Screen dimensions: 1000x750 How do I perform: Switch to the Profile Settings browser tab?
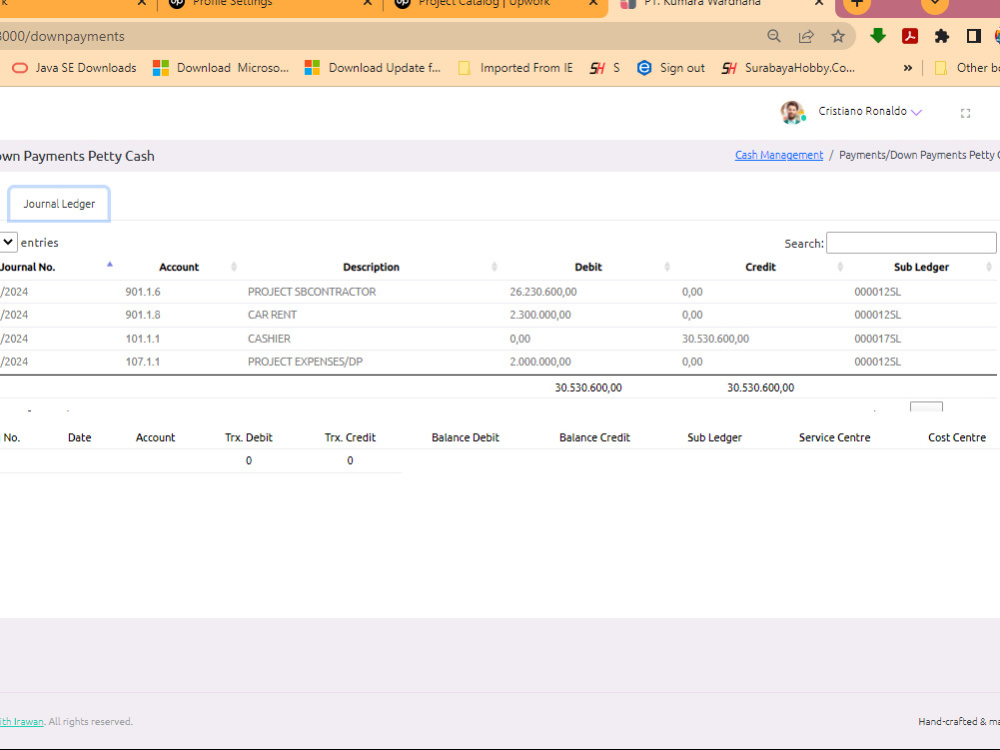point(232,3)
